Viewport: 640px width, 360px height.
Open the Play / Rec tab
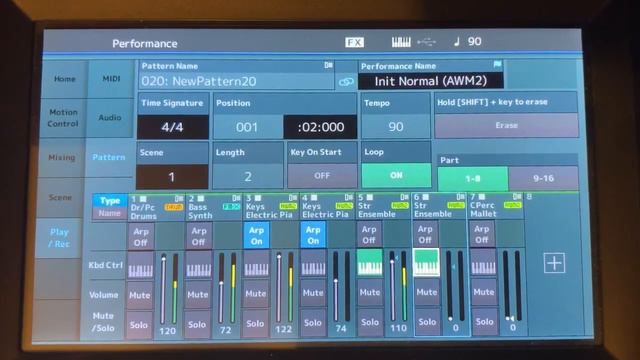pyautogui.click(x=60, y=238)
